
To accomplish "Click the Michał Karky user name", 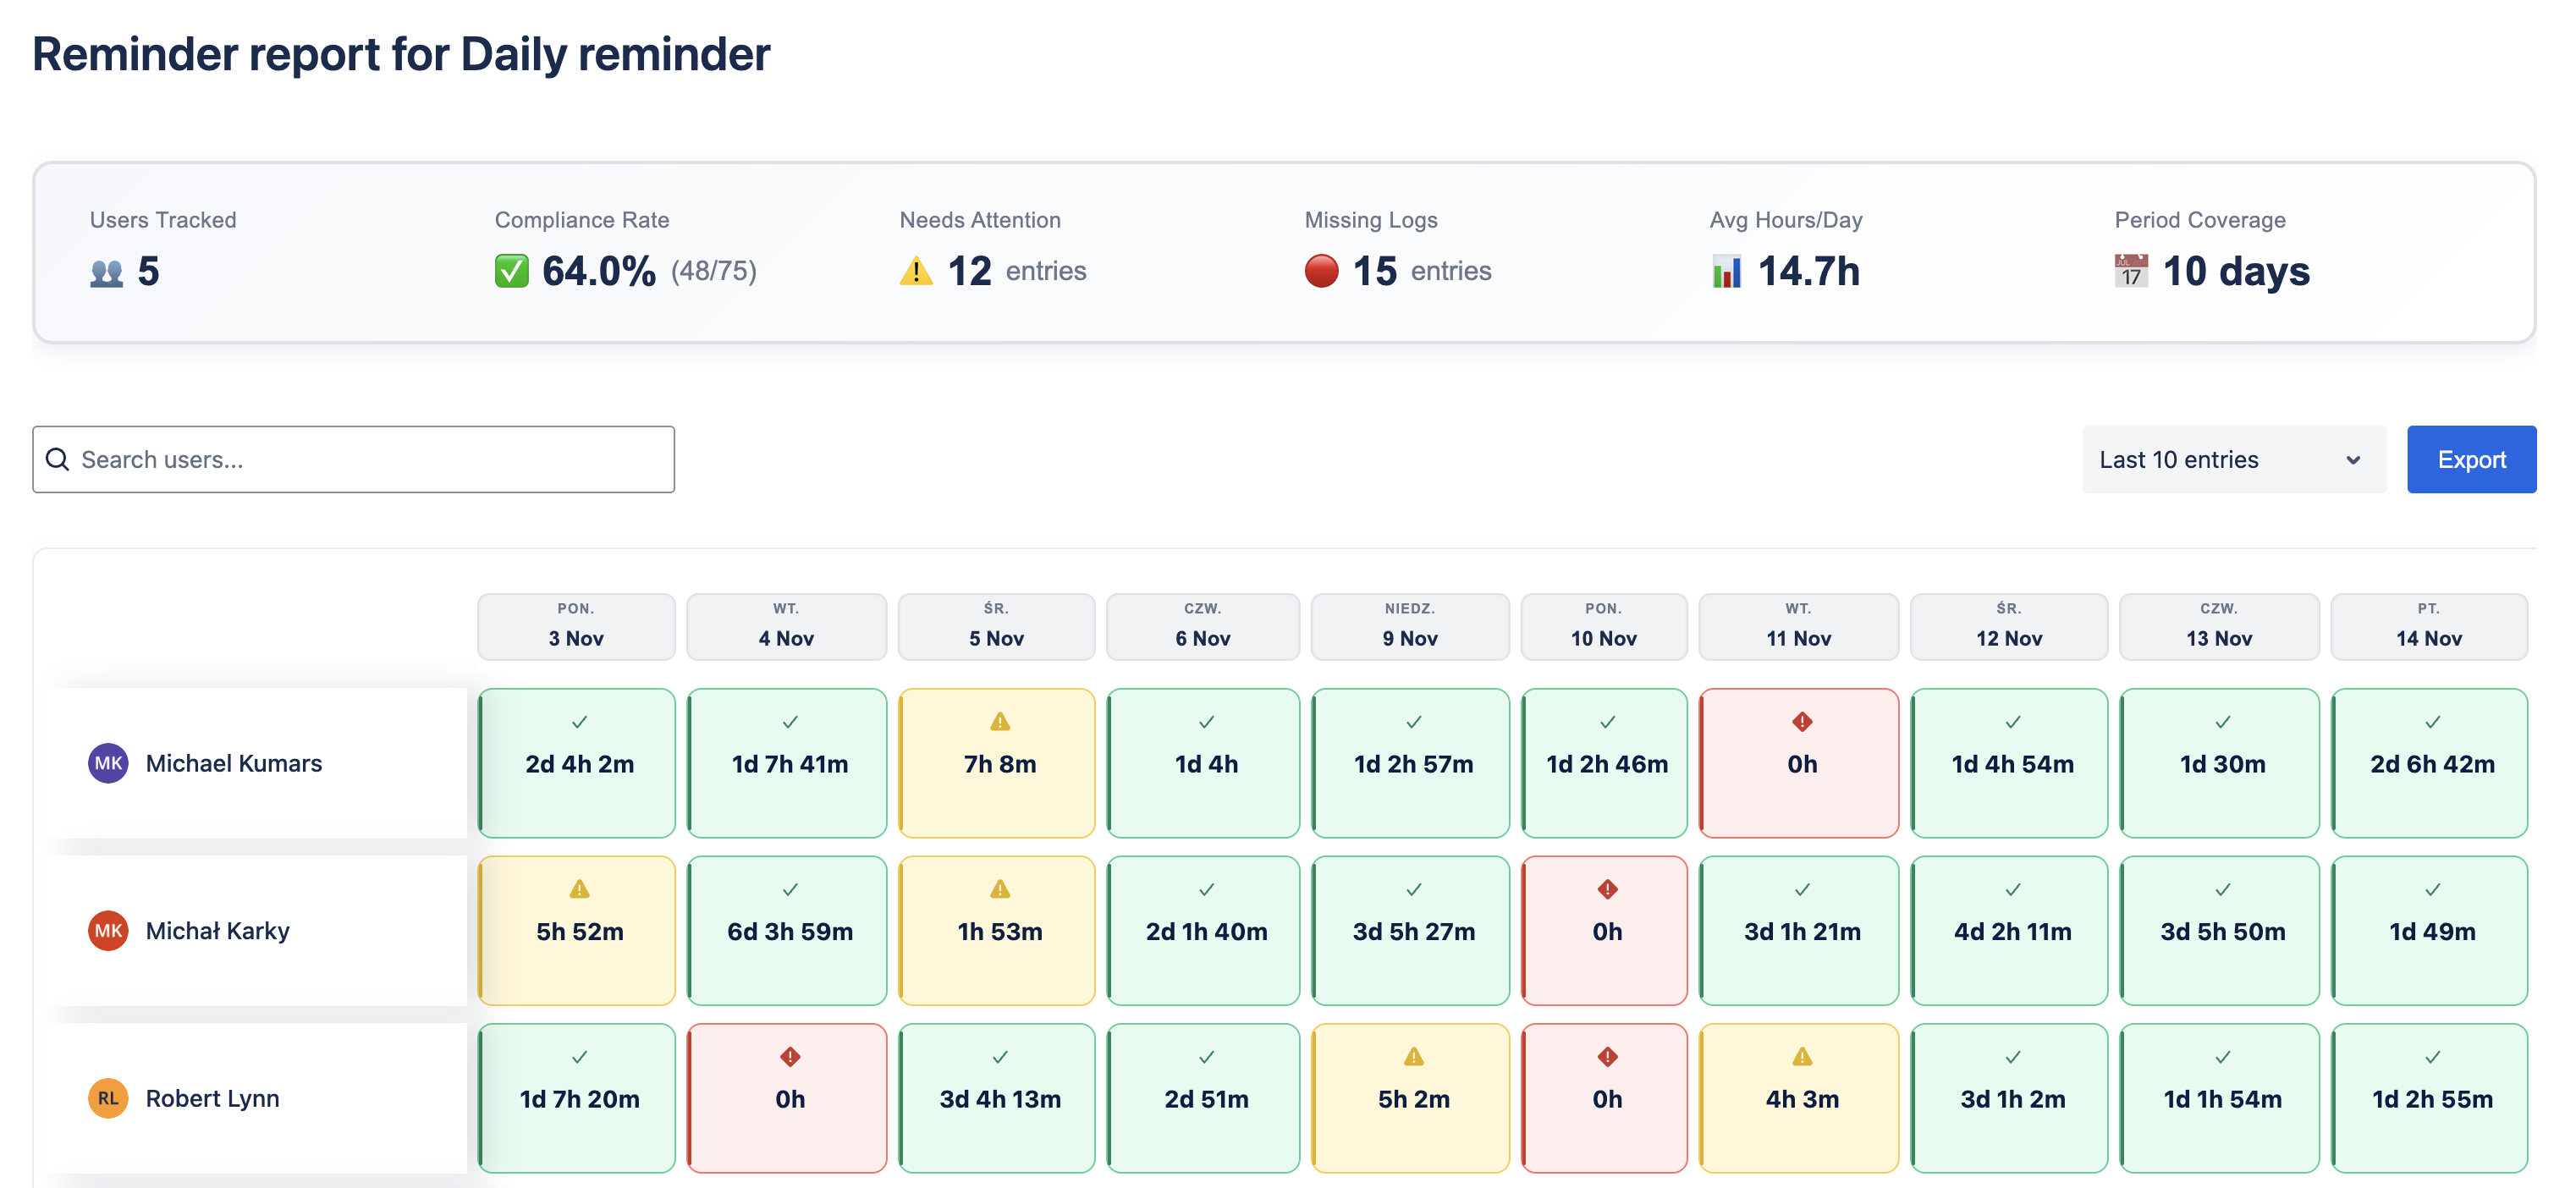I will coord(217,931).
